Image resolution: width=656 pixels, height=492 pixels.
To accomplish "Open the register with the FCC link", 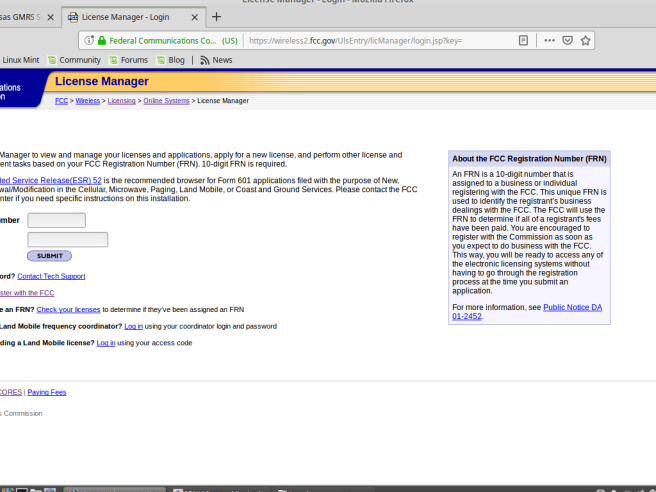I will coord(27,293).
